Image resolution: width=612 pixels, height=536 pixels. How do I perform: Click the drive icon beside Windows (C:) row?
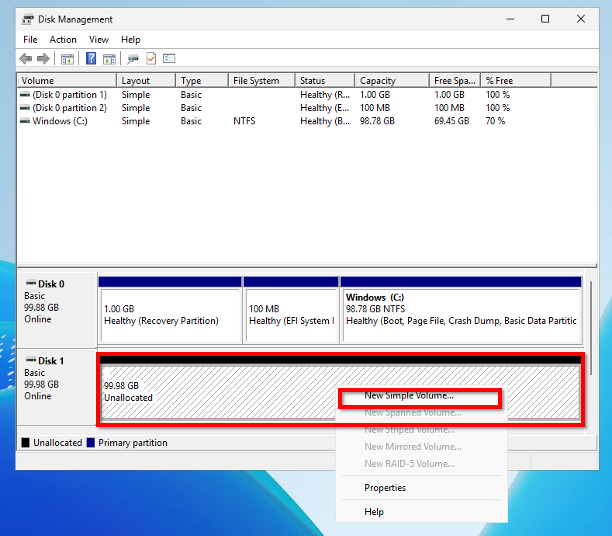point(25,121)
